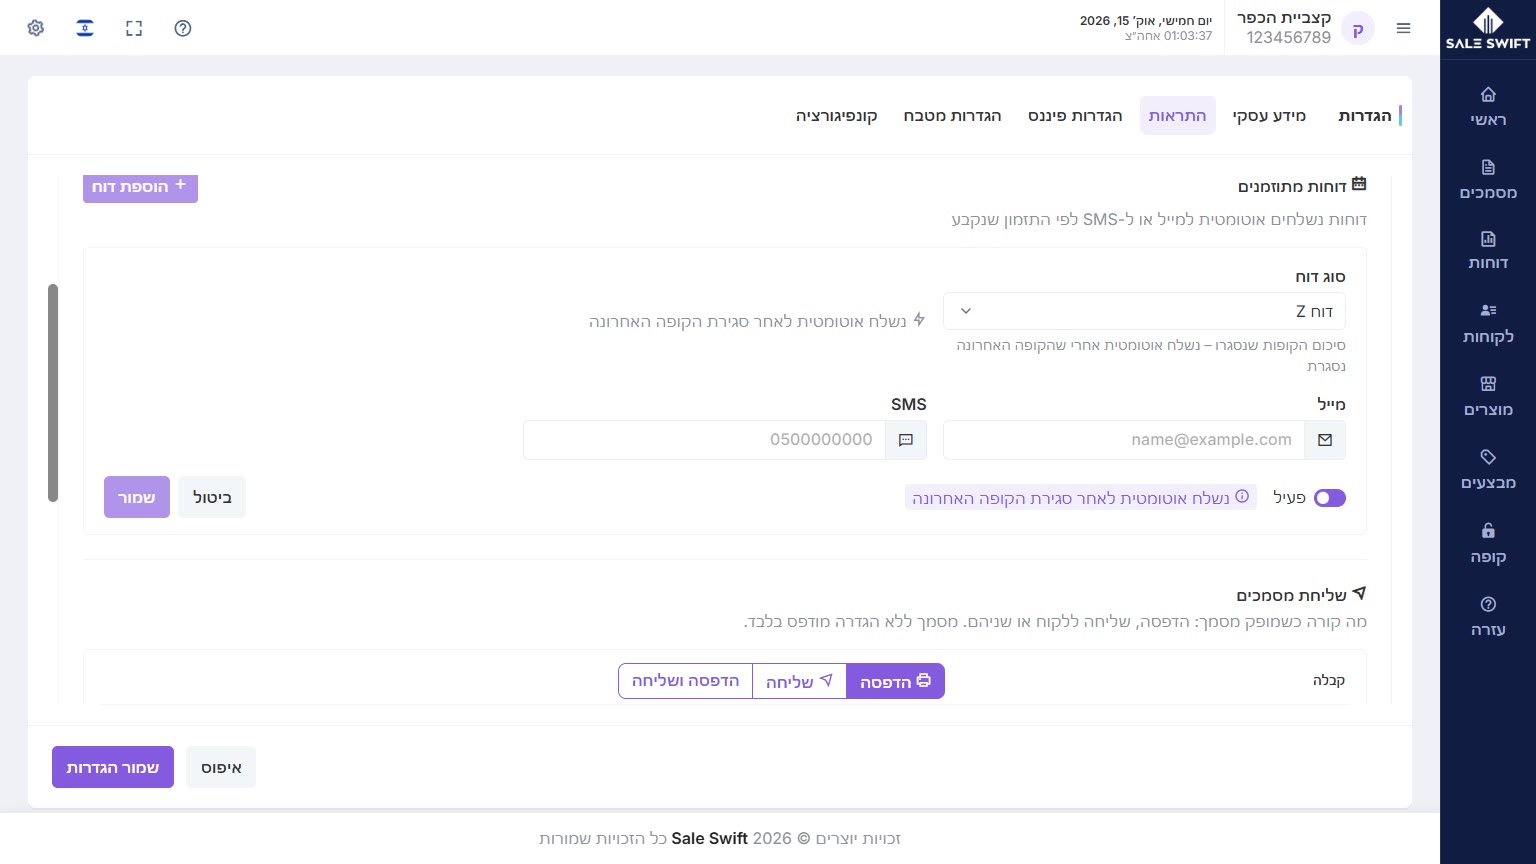
Task: Open מסמכים documents in sidebar
Action: click(1488, 179)
